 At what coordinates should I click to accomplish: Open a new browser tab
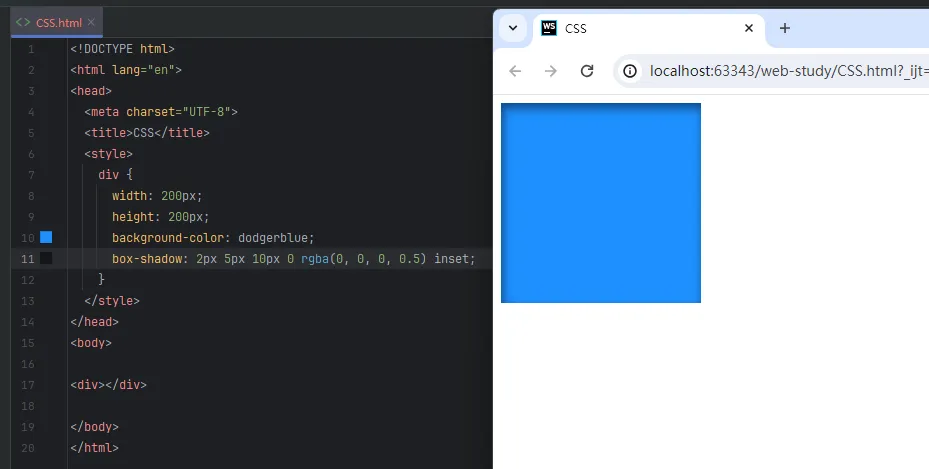[785, 28]
